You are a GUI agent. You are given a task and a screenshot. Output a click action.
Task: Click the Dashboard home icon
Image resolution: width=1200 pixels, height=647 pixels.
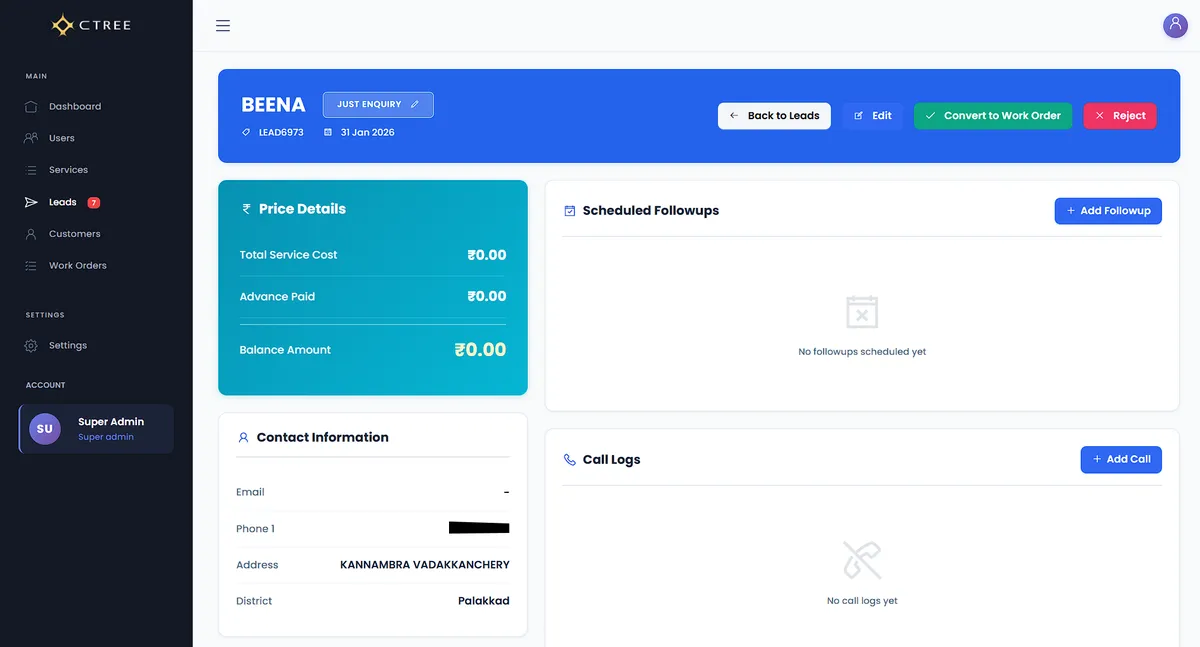(x=31, y=106)
